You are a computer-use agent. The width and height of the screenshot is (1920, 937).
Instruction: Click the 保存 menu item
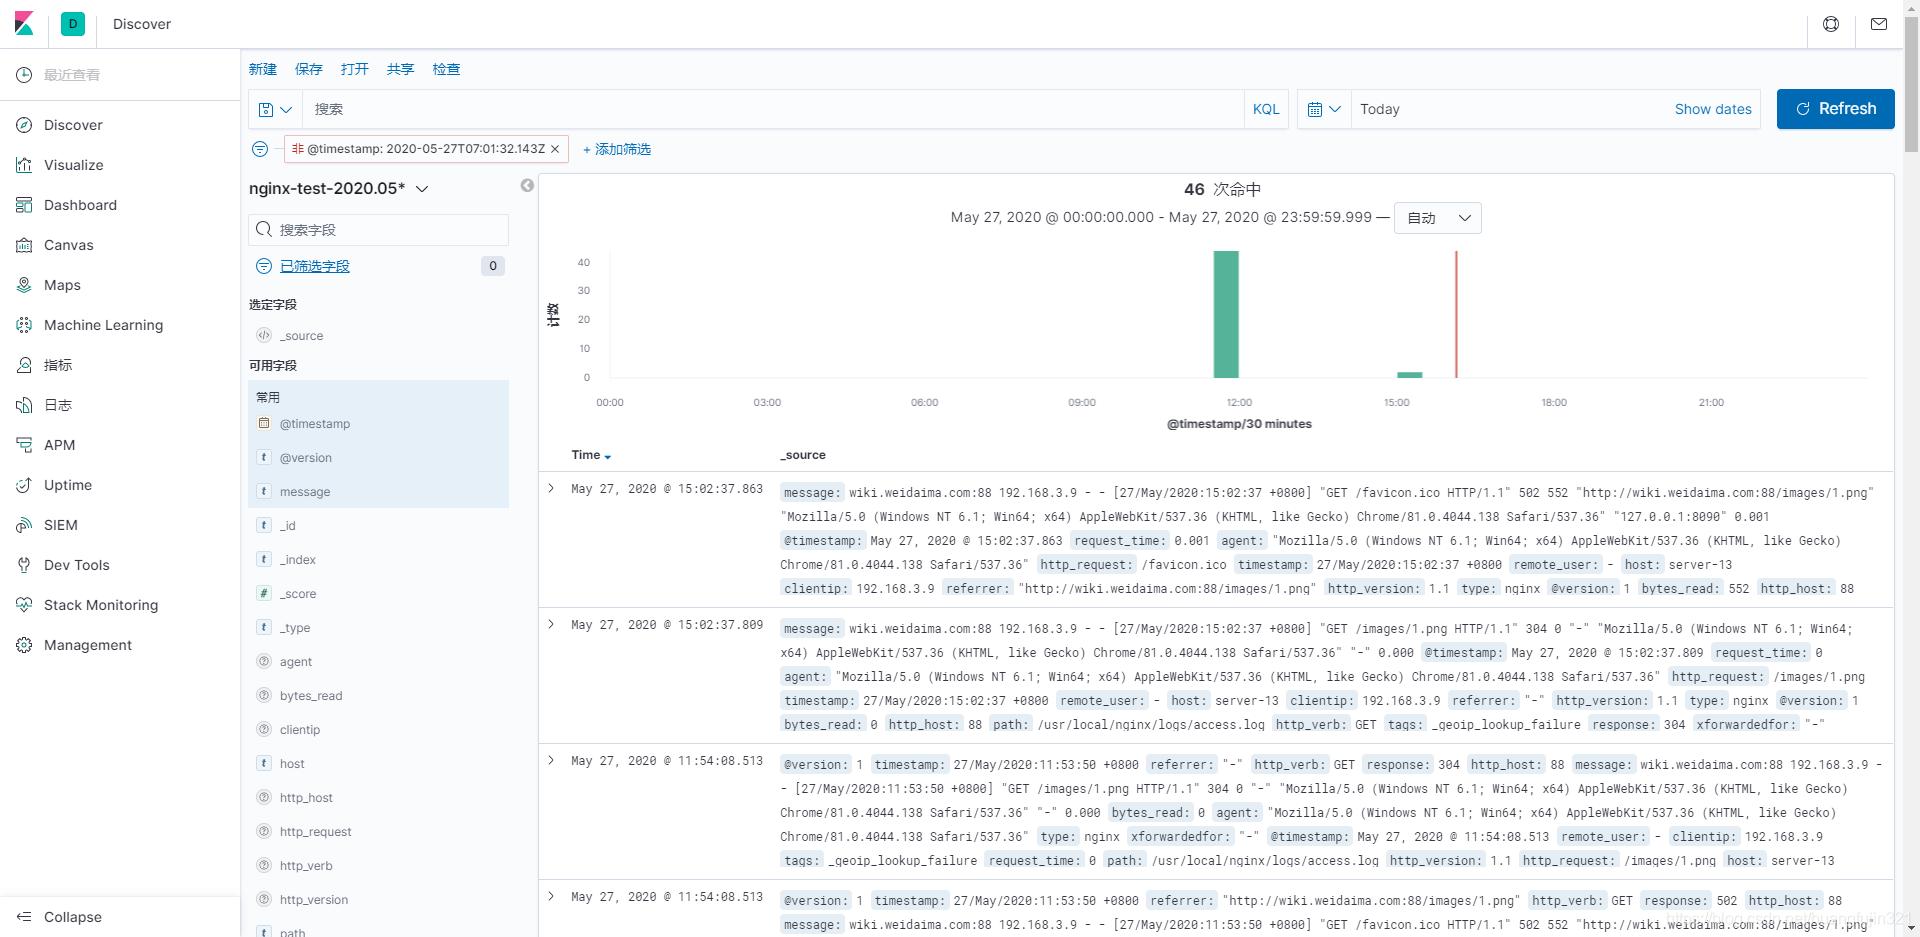tap(309, 69)
